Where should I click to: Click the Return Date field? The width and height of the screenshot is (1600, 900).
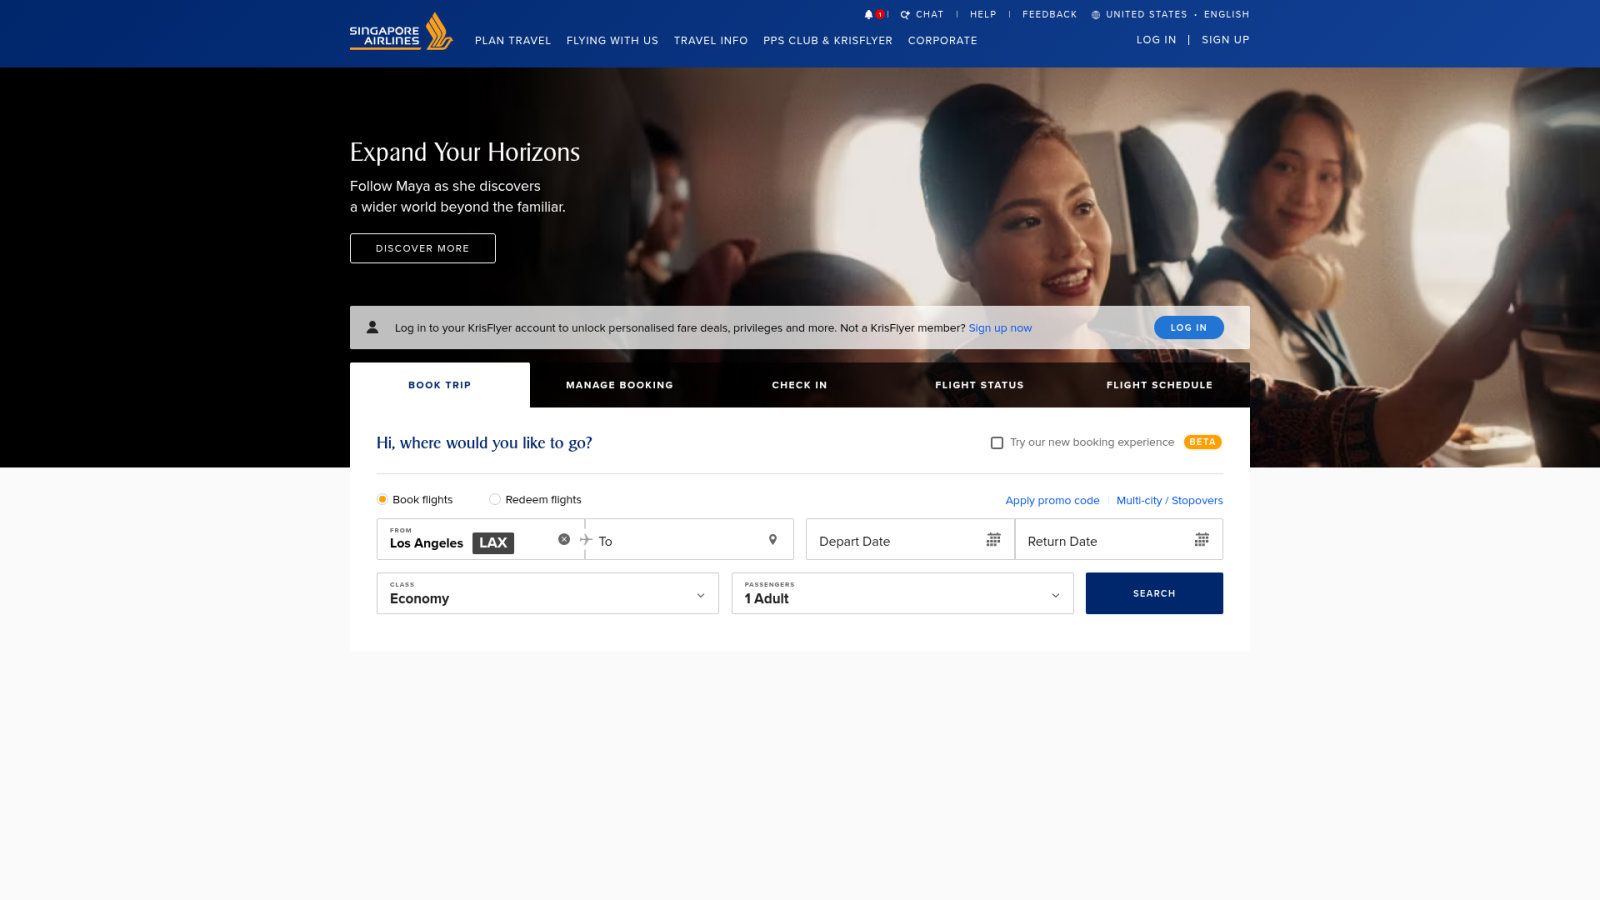(x=1119, y=540)
